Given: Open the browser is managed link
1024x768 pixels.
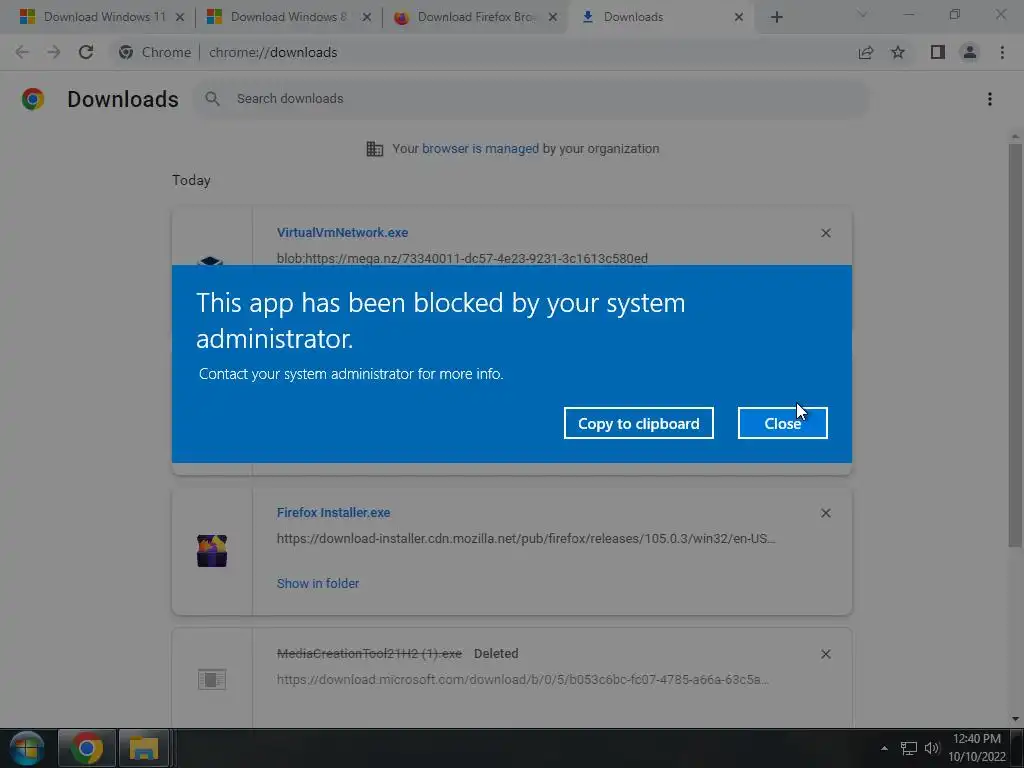Looking at the screenshot, I should click(x=480, y=148).
